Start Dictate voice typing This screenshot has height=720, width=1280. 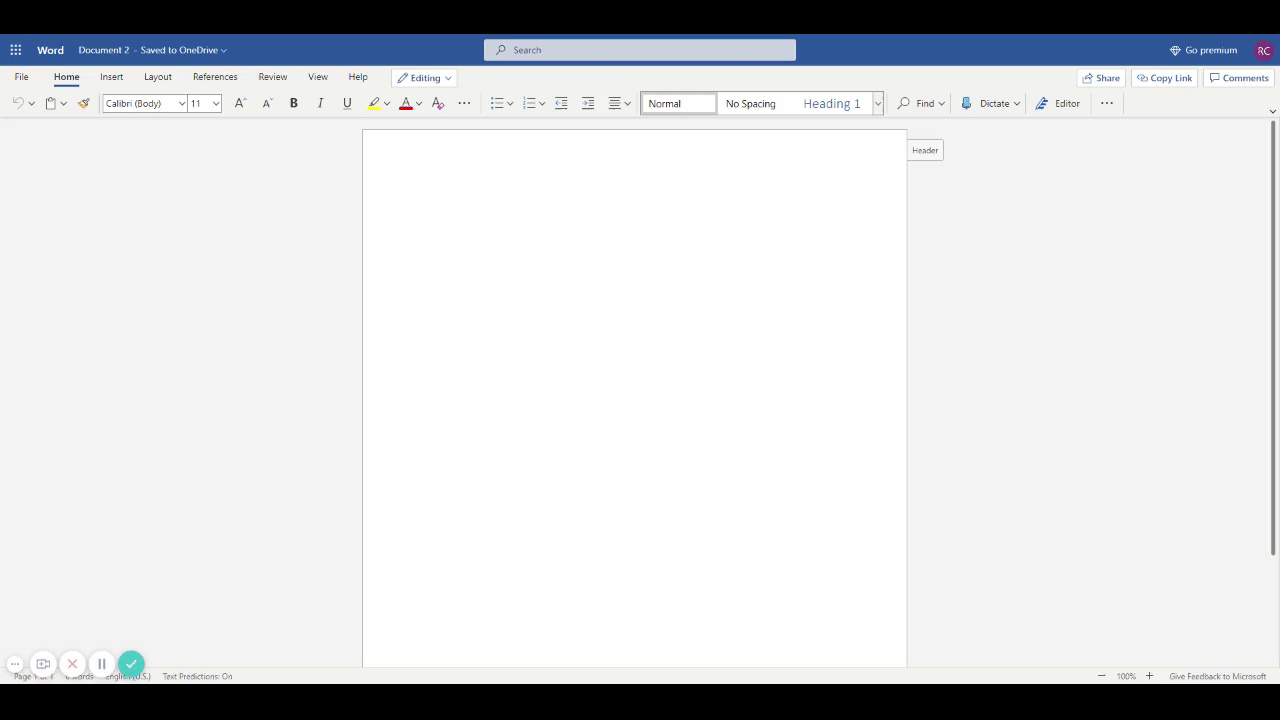[985, 103]
